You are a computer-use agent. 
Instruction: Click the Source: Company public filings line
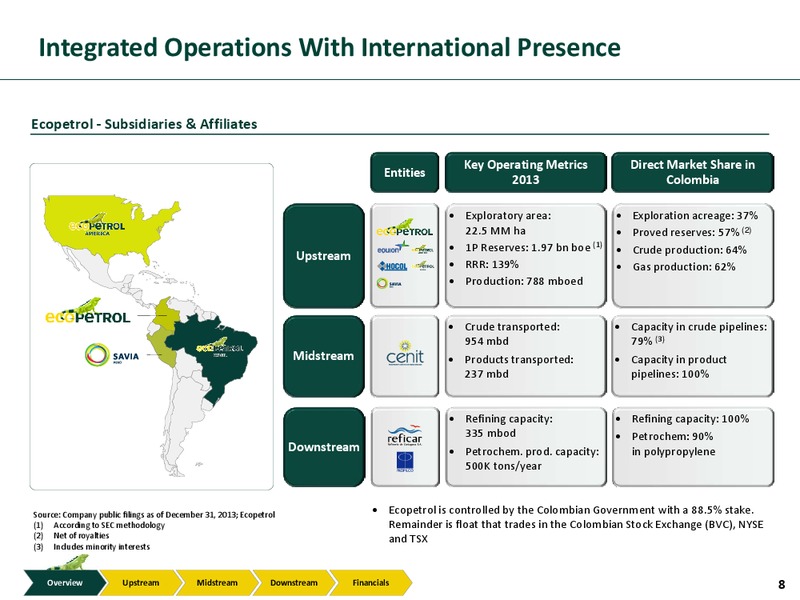(x=154, y=515)
